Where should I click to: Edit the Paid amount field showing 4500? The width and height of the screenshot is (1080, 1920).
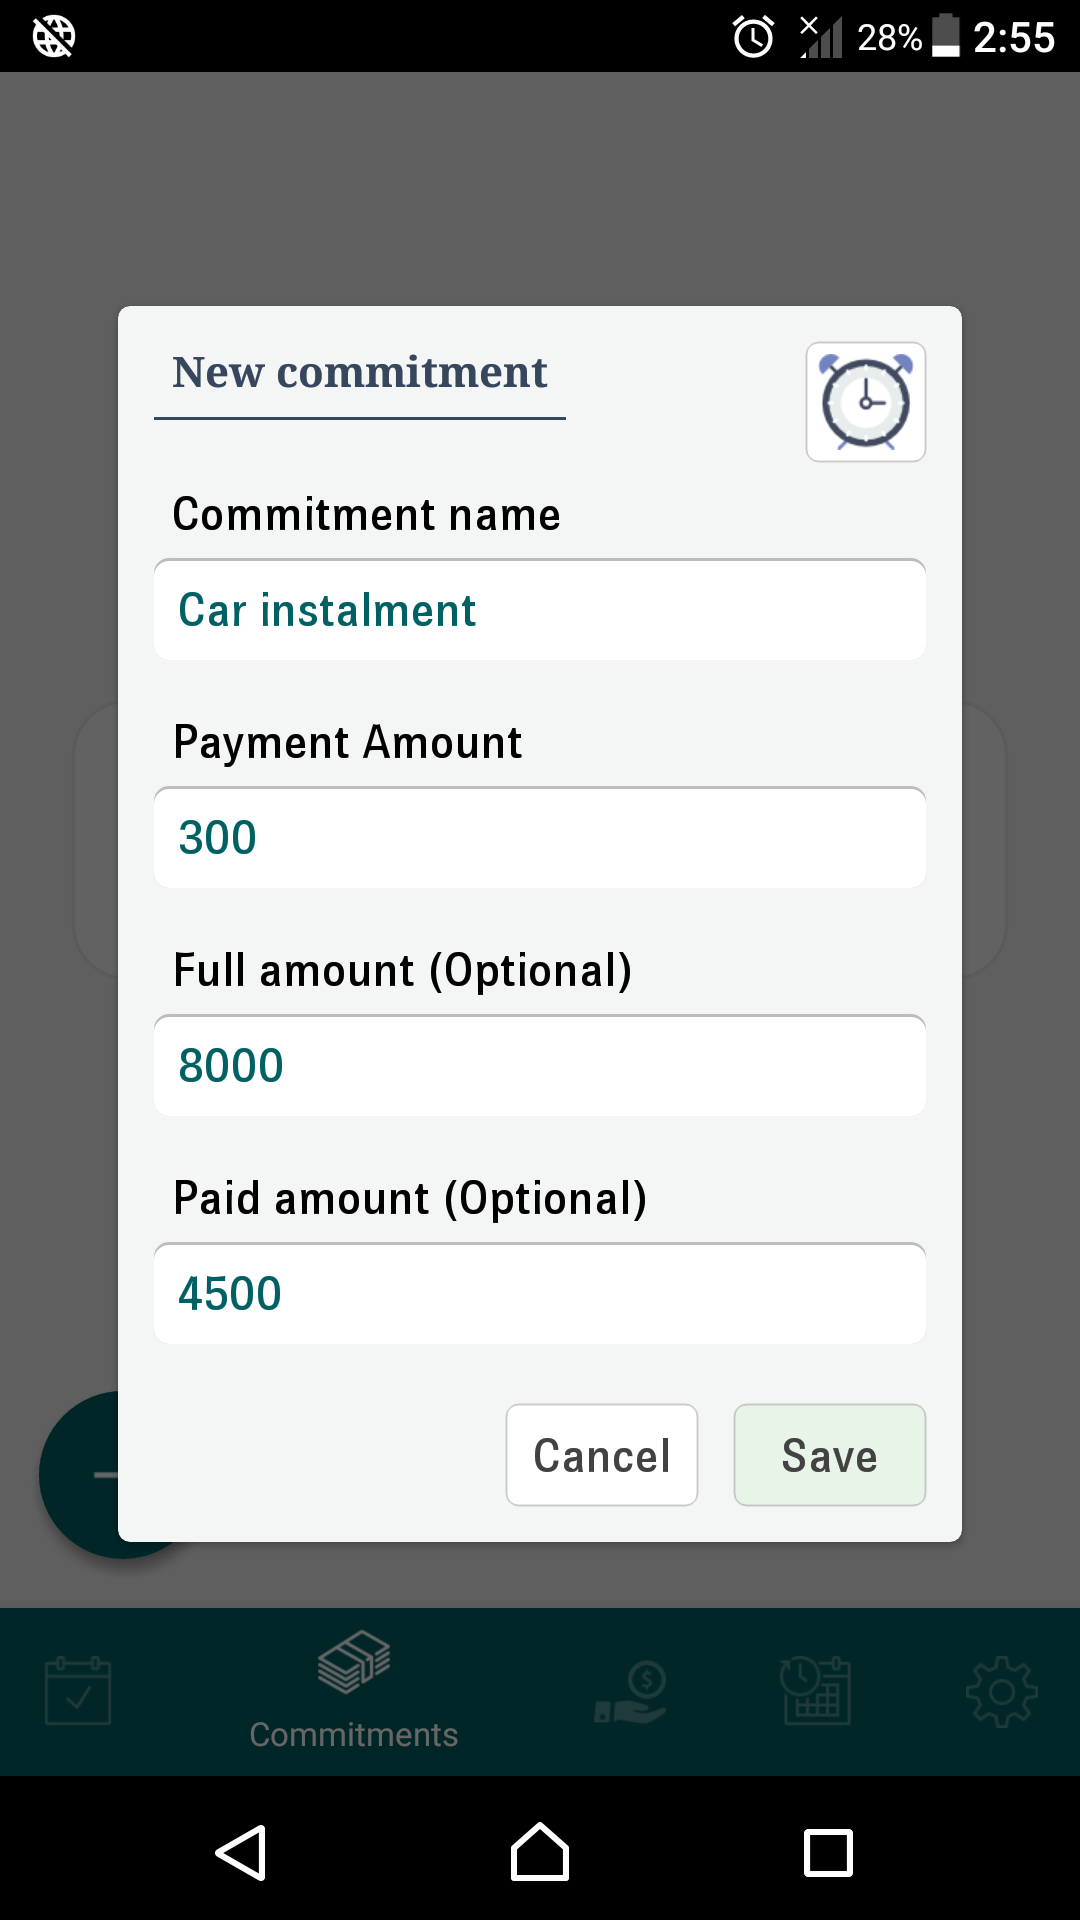pyautogui.click(x=540, y=1294)
